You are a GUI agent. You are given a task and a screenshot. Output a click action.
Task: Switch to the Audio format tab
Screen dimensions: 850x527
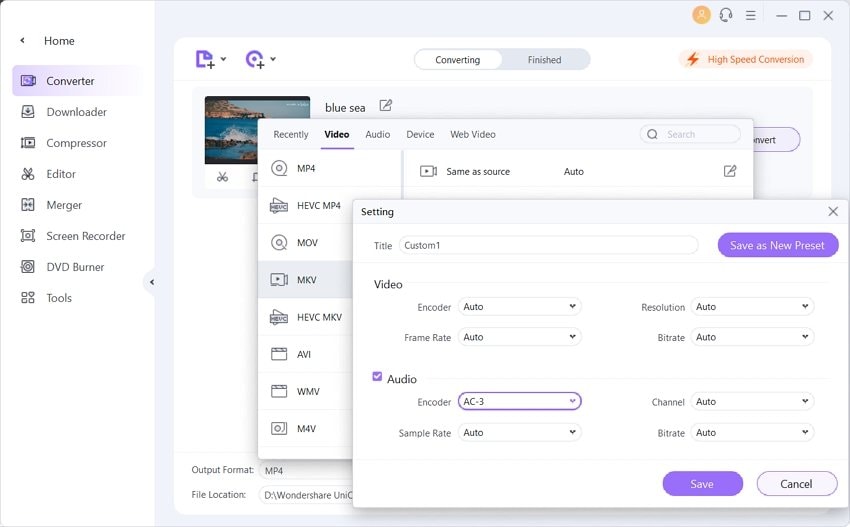pyautogui.click(x=377, y=134)
